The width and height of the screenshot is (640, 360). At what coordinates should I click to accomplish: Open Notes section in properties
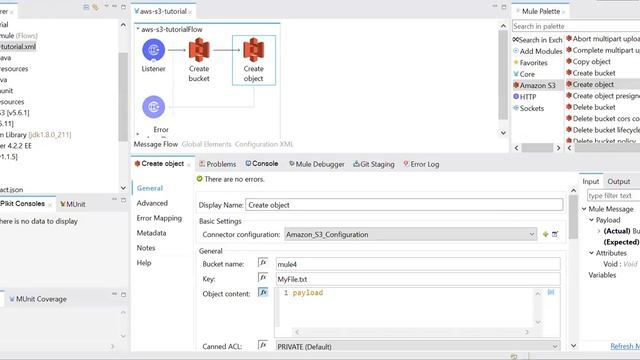click(146, 248)
